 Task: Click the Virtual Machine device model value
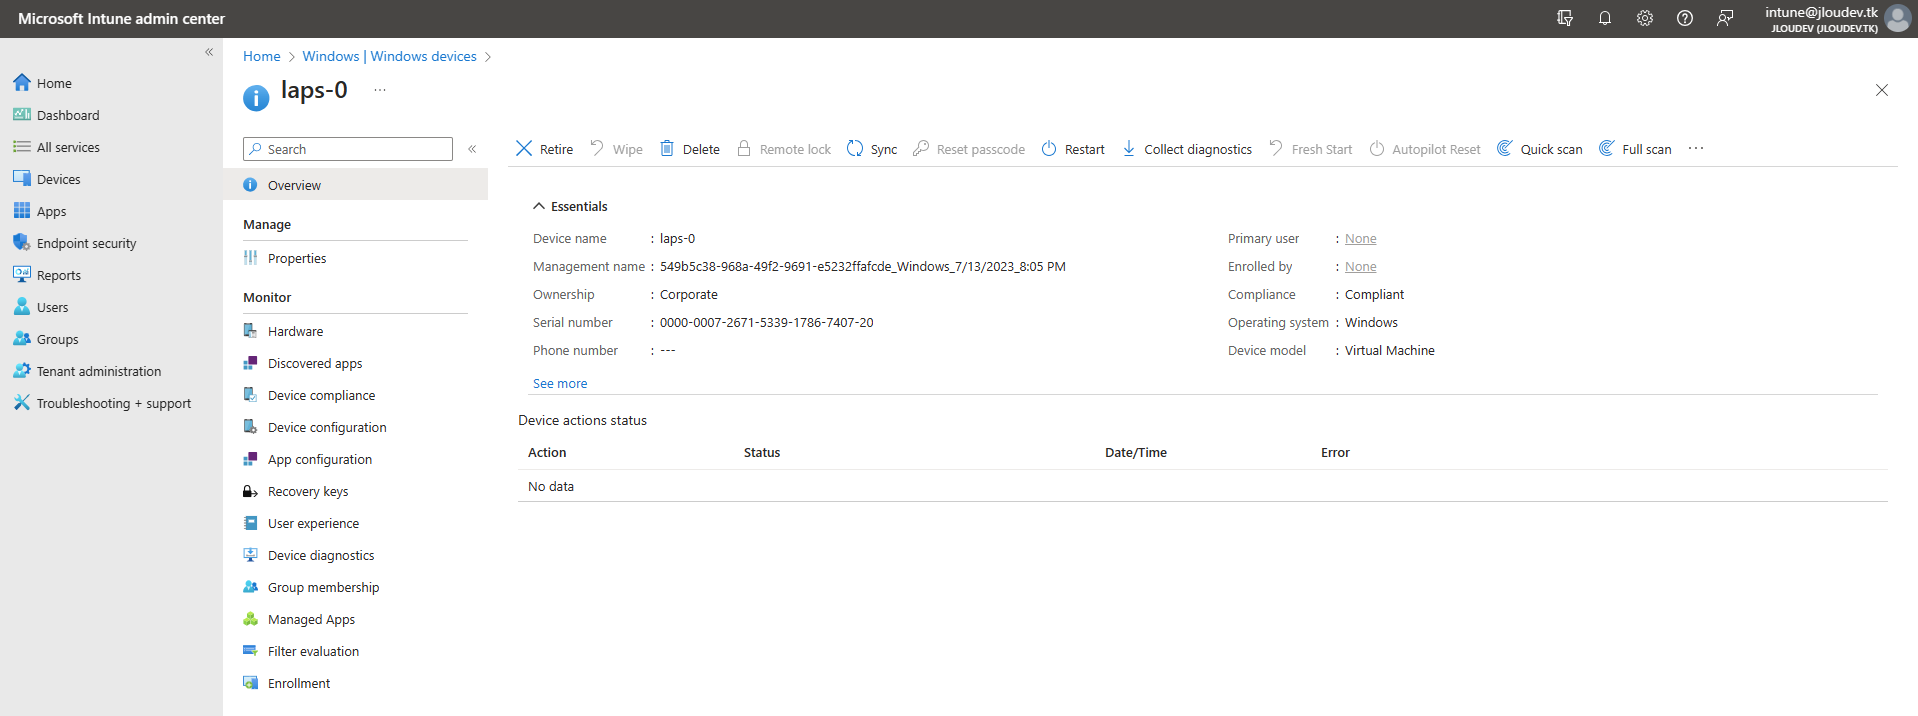click(1390, 350)
